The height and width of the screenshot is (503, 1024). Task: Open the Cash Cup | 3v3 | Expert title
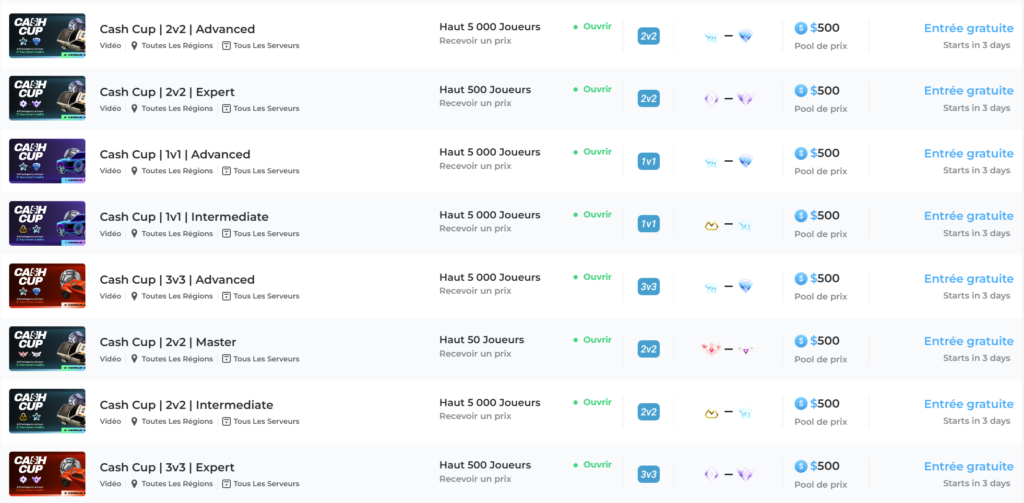[167, 467]
